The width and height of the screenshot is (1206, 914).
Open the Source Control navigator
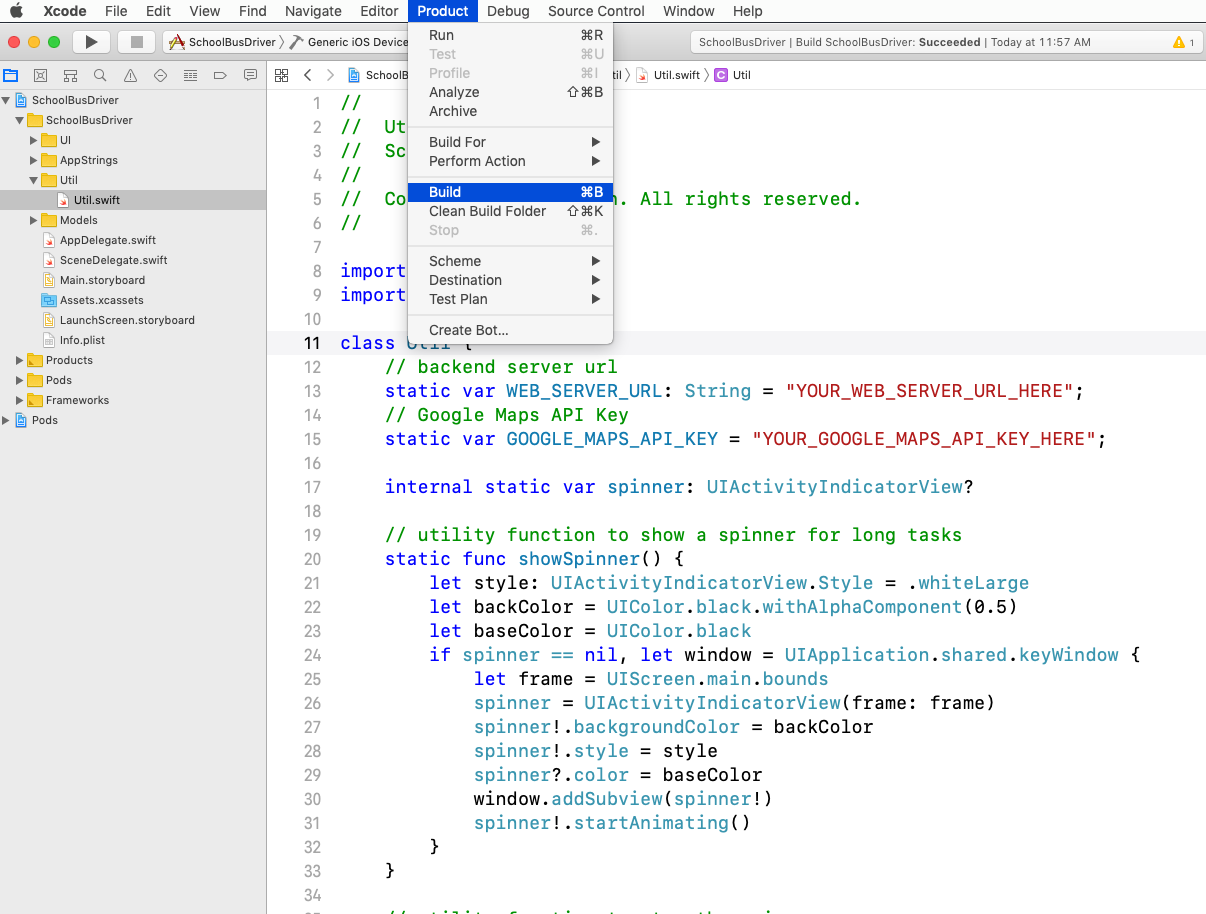click(41, 74)
